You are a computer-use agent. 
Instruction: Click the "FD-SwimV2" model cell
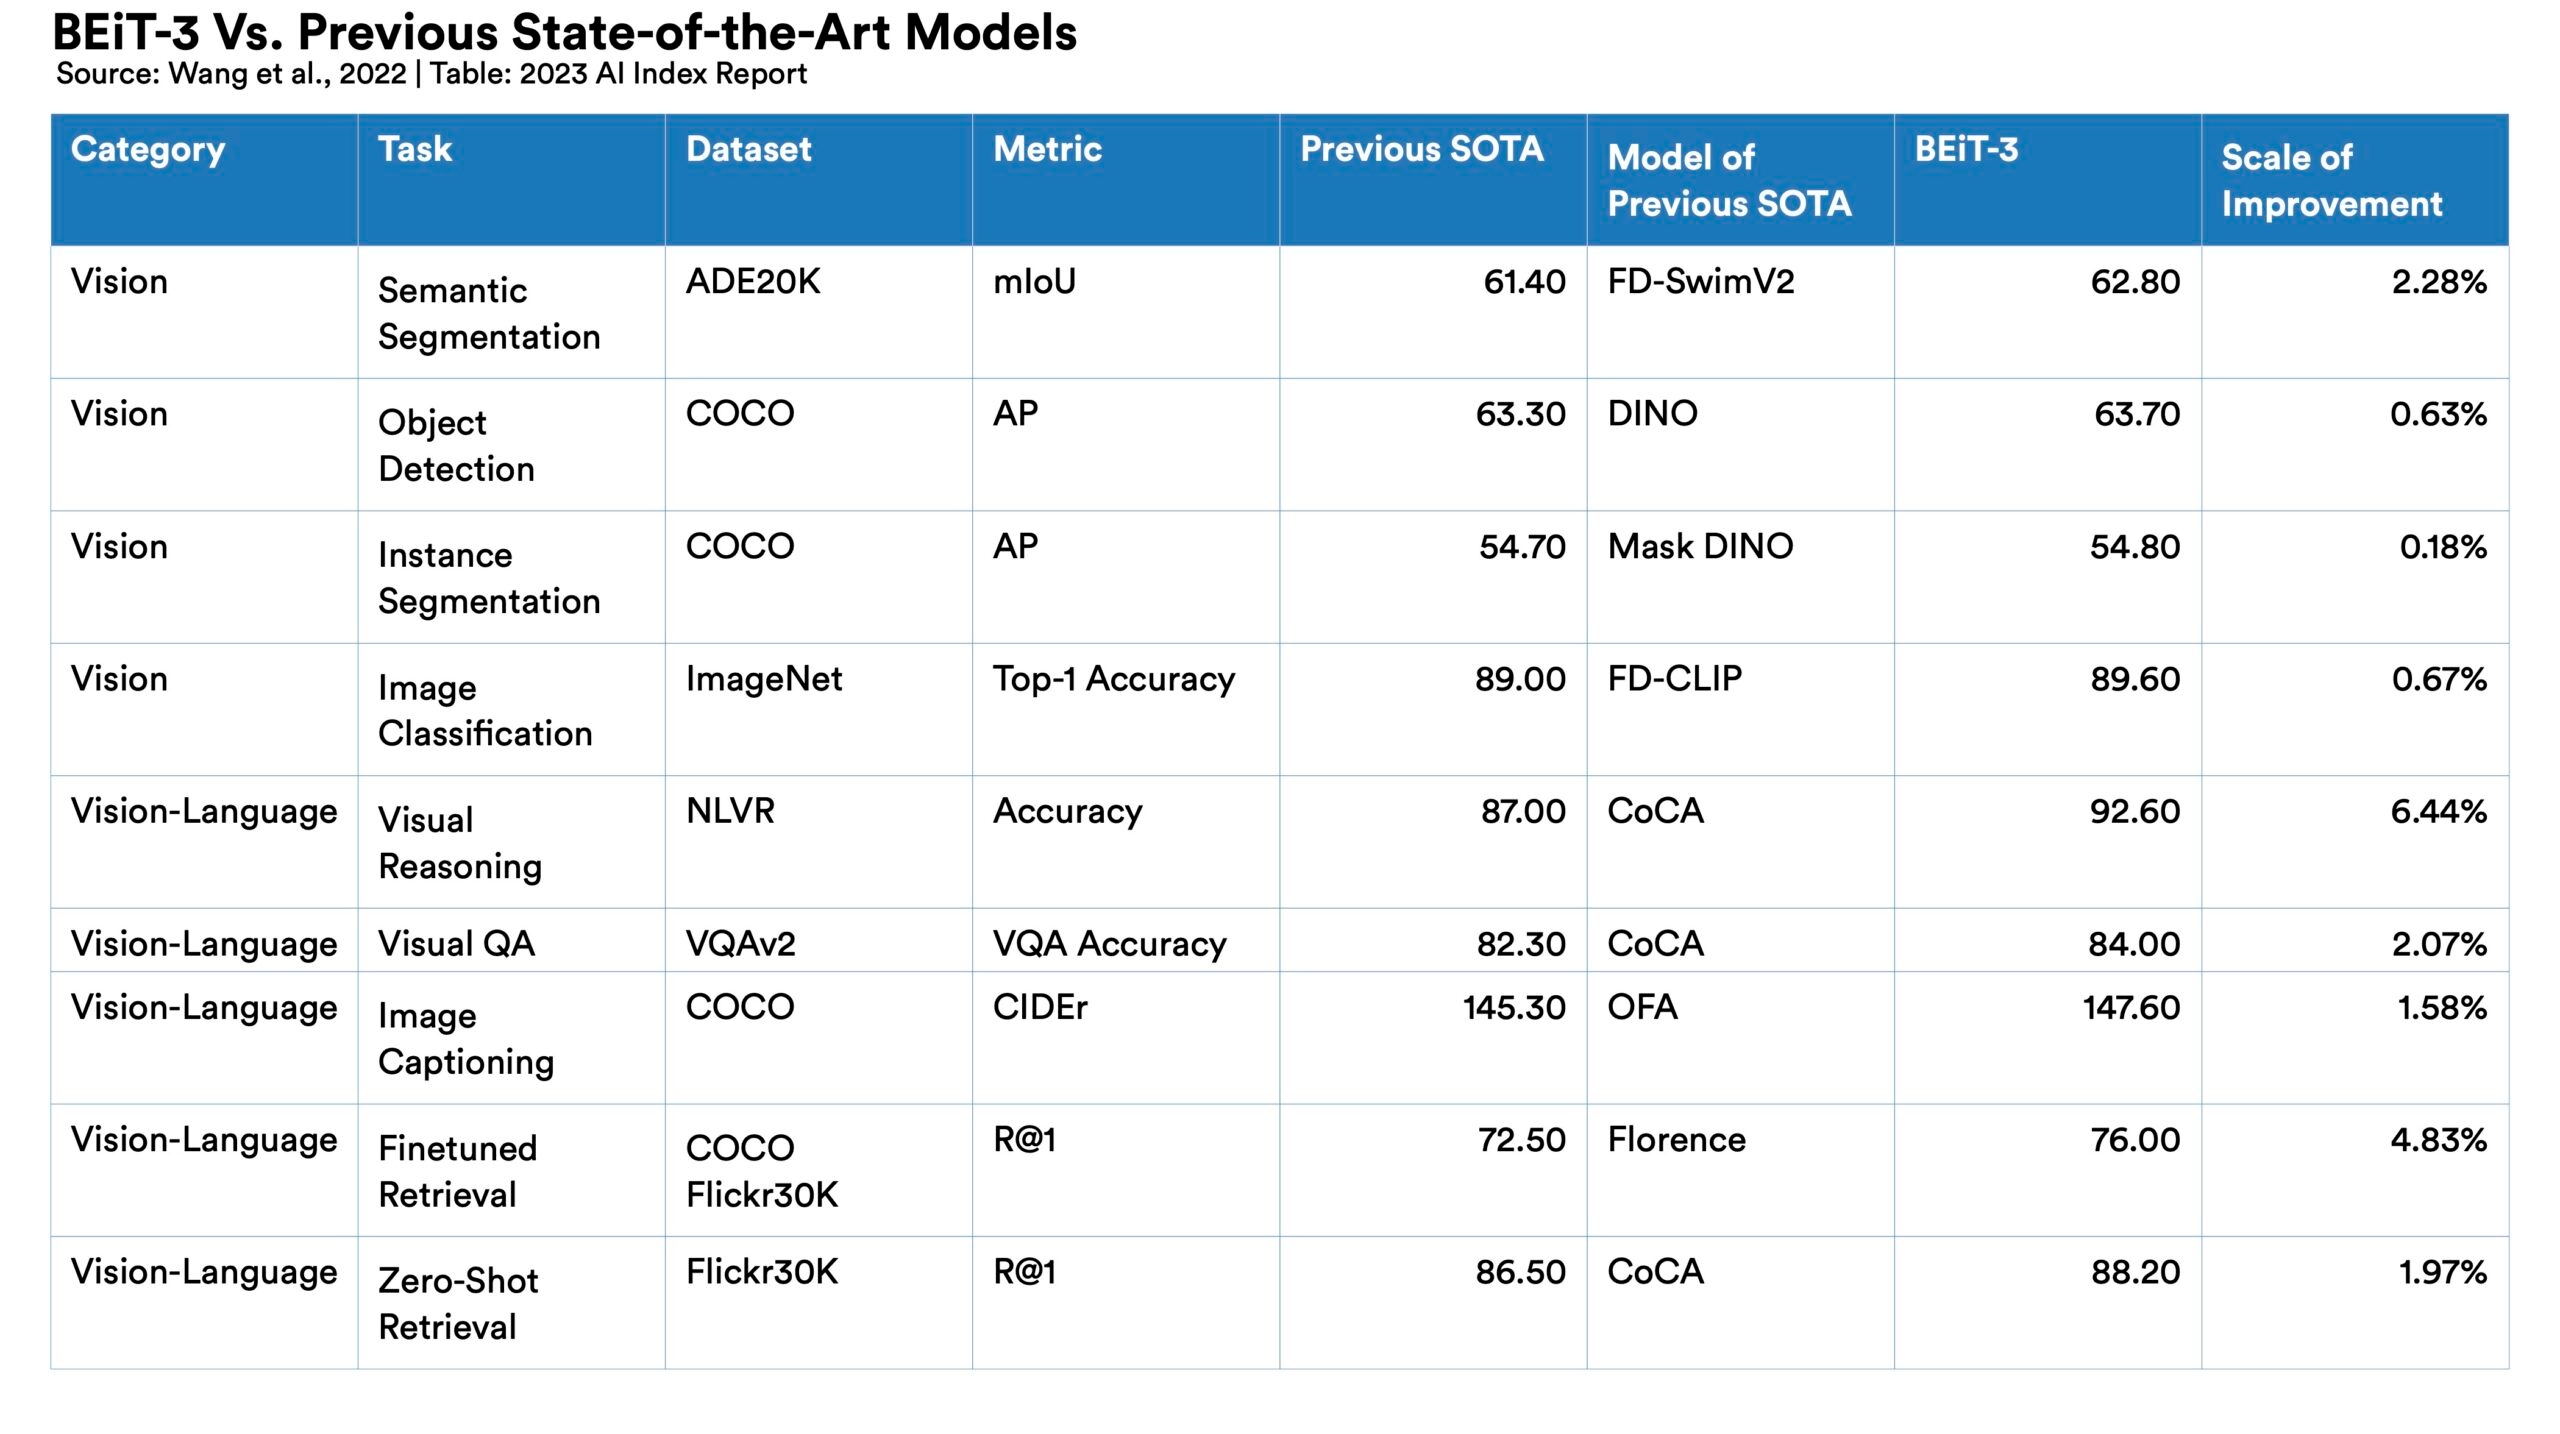1700,282
